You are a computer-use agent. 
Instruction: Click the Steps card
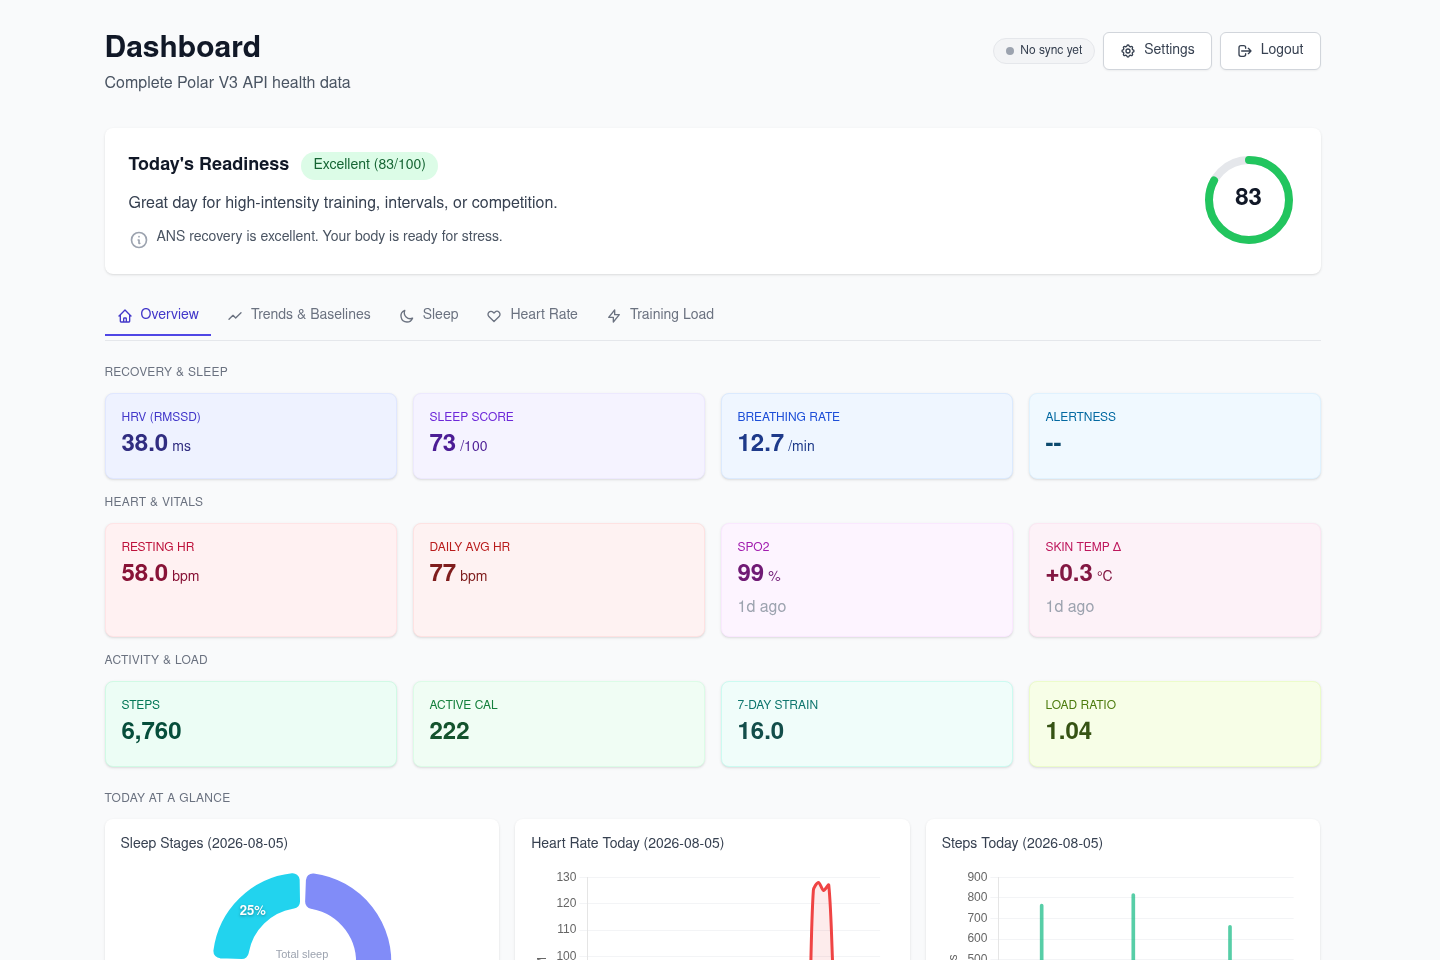coord(251,724)
